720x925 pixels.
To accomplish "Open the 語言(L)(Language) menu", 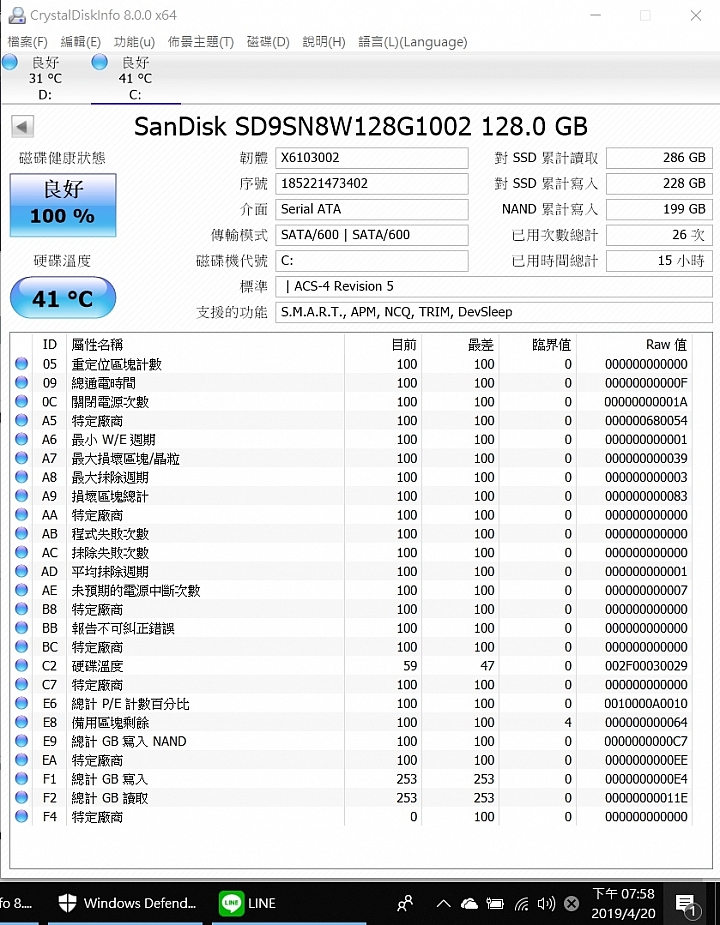I will (x=413, y=42).
